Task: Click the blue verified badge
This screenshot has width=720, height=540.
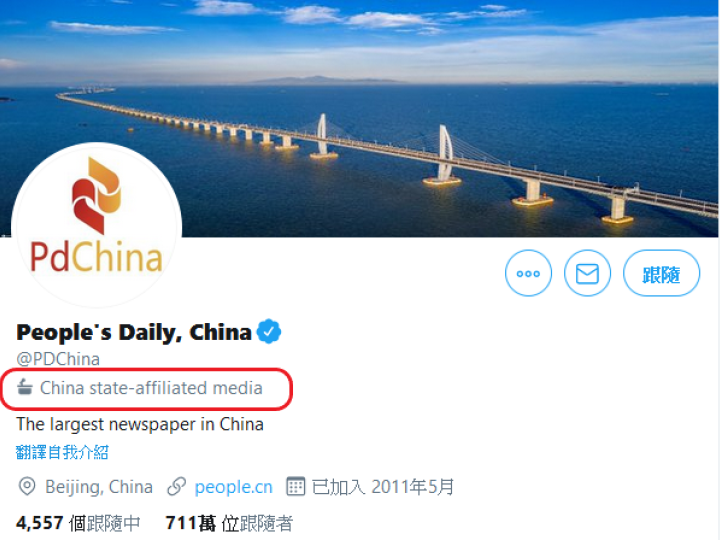Action: 269,332
